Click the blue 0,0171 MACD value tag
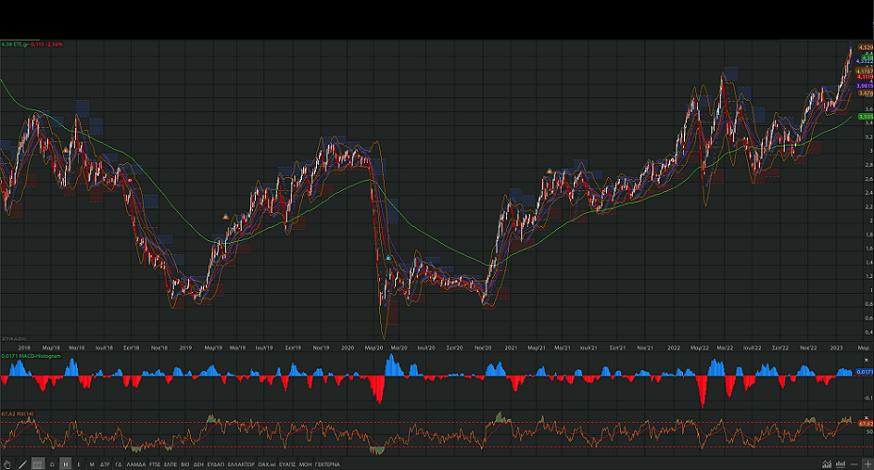This screenshot has height=470, width=874. (865, 371)
